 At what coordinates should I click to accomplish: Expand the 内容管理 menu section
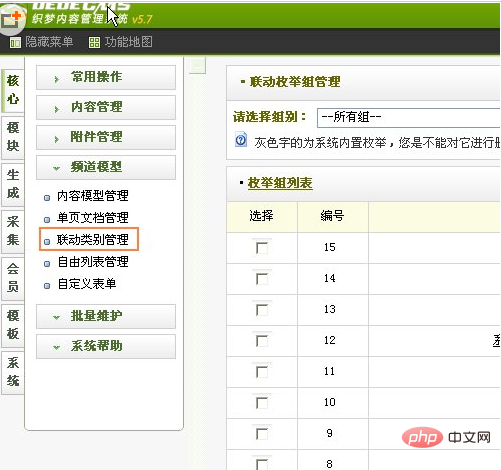point(106,107)
